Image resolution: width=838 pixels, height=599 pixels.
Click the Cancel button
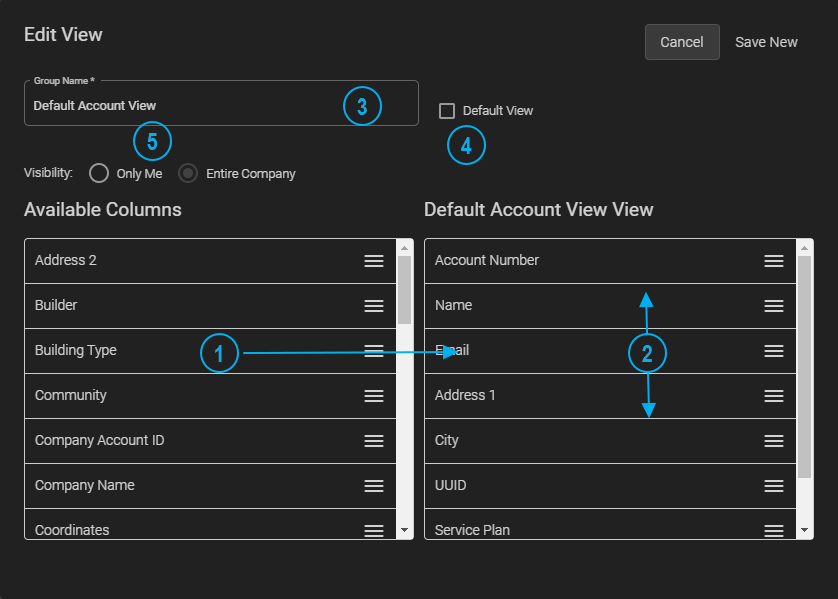click(x=682, y=42)
